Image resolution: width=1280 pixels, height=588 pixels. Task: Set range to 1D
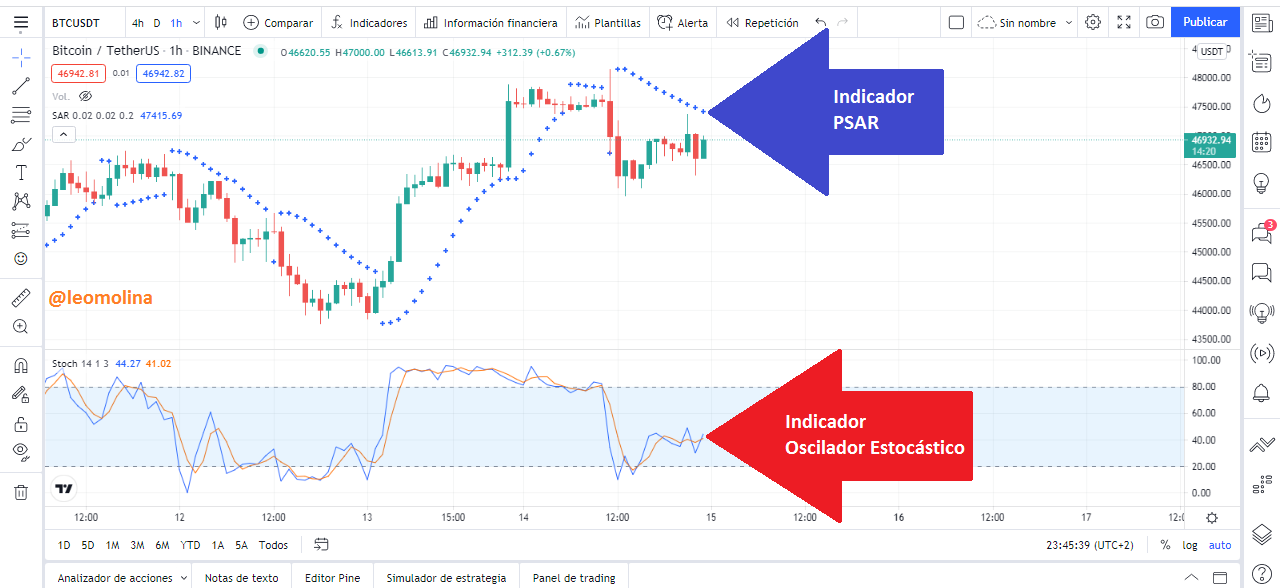tap(64, 545)
